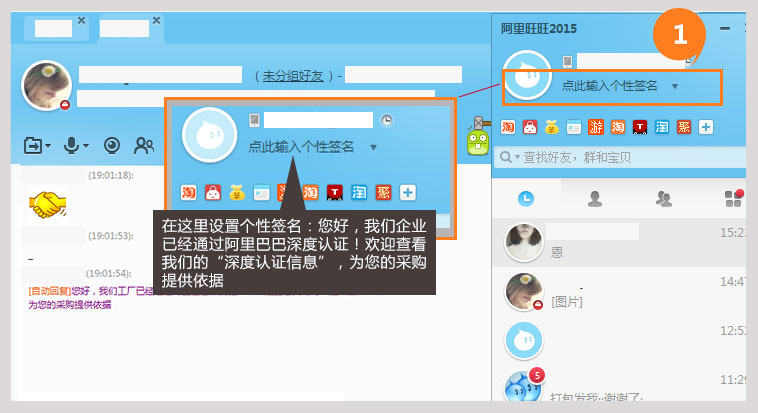Click the black Tmall icon in the right panel
The width and height of the screenshot is (758, 413).
(640, 127)
